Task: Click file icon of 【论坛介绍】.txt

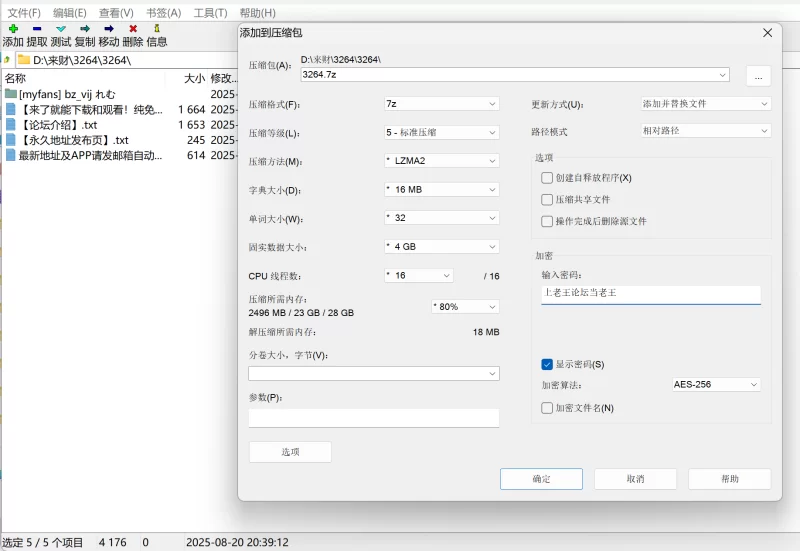Action: [x=11, y=124]
